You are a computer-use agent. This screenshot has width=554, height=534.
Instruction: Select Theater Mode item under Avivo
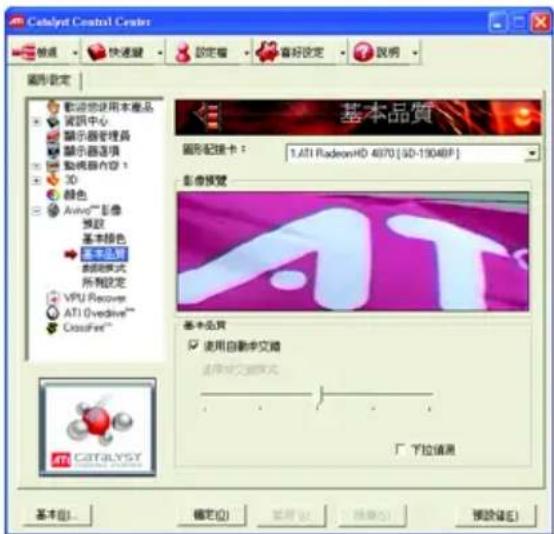tap(104, 268)
